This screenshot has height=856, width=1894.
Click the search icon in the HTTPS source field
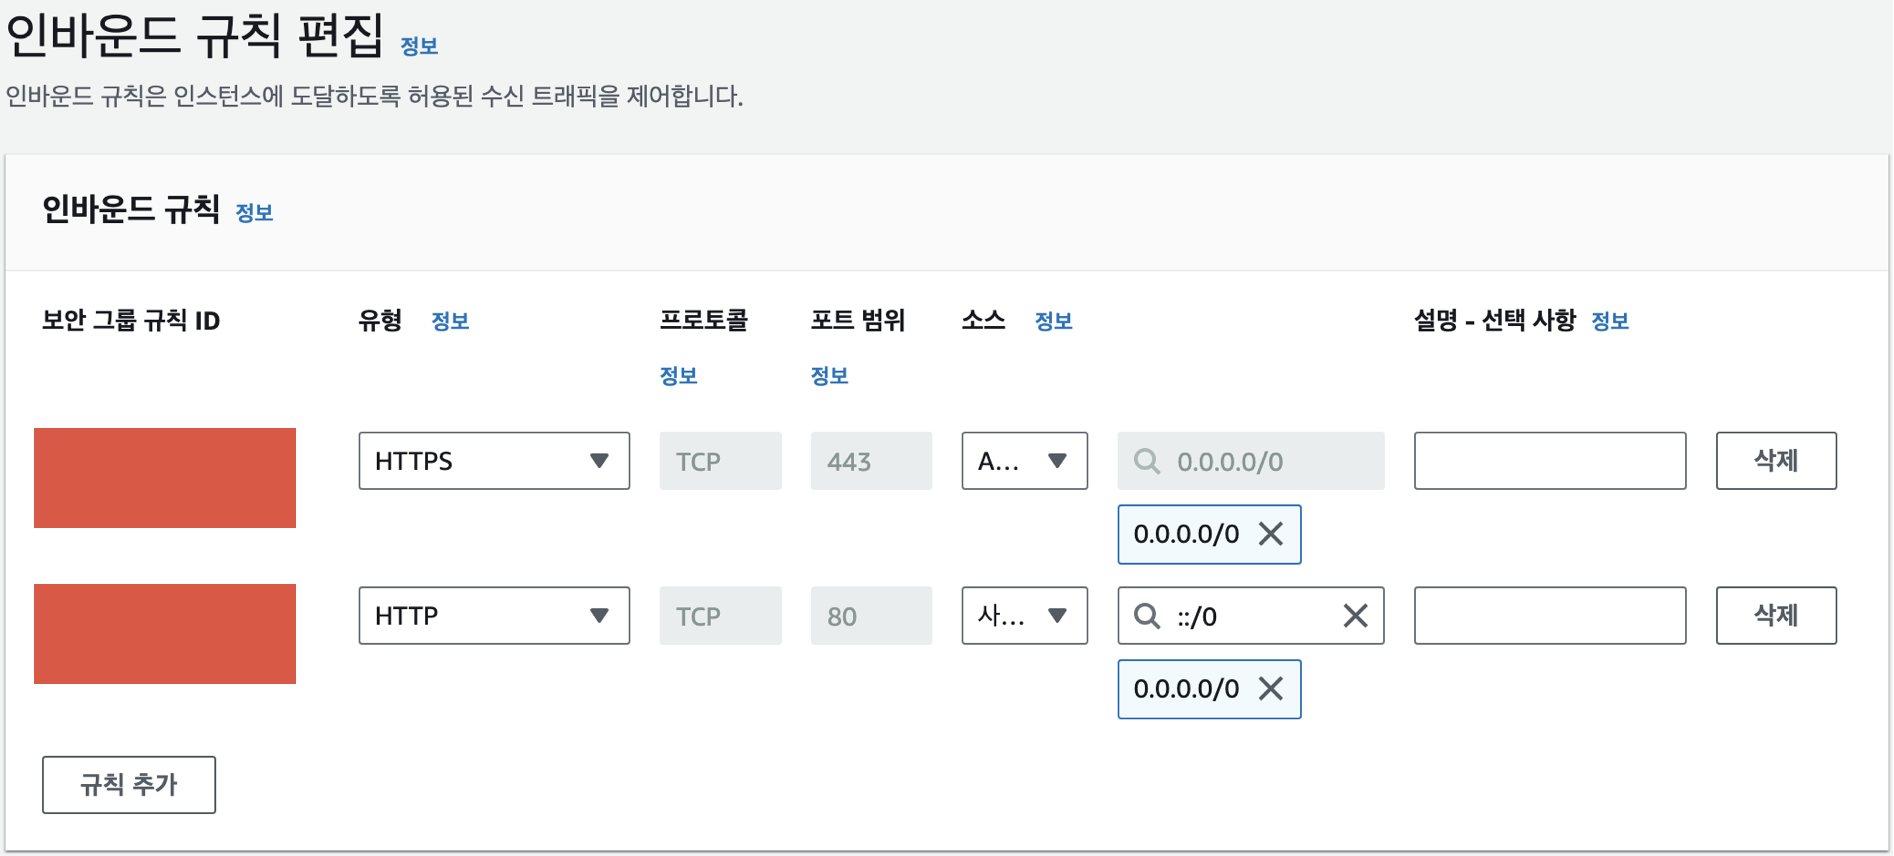[1147, 461]
